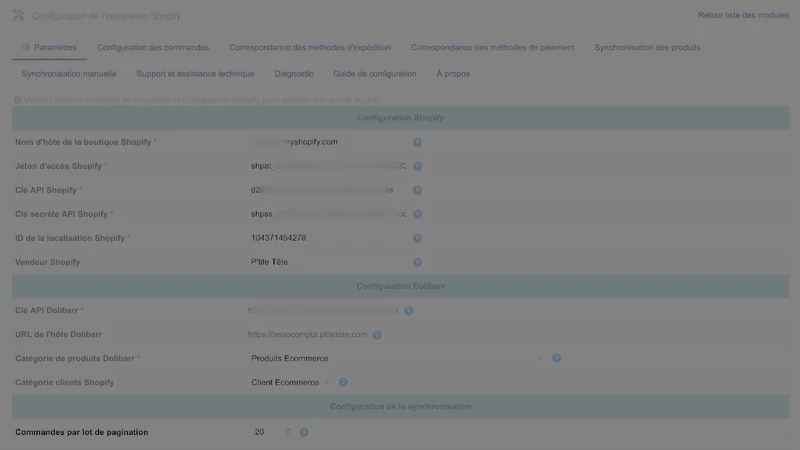The image size is (800, 450).
Task: Click the Dolibarr URL https://assocompta.ptitetete.com
Action: [308, 334]
